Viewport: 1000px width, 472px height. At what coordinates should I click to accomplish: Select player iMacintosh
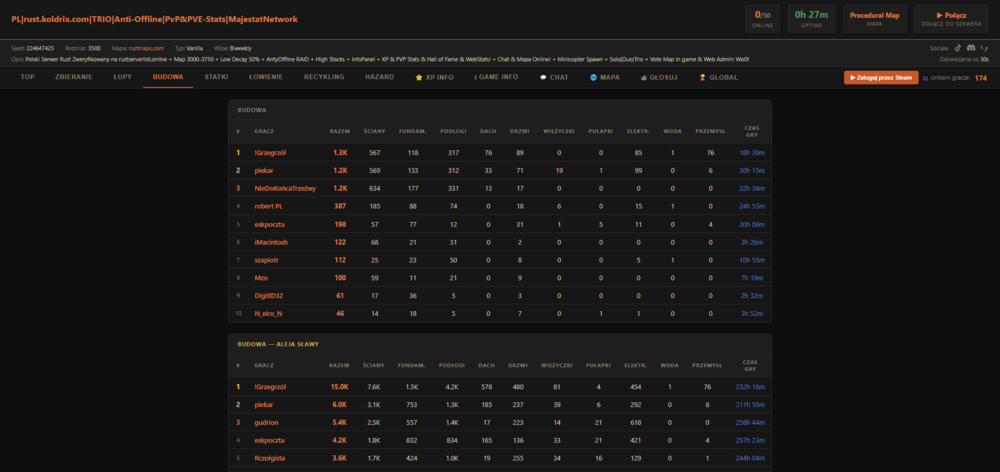coord(270,242)
